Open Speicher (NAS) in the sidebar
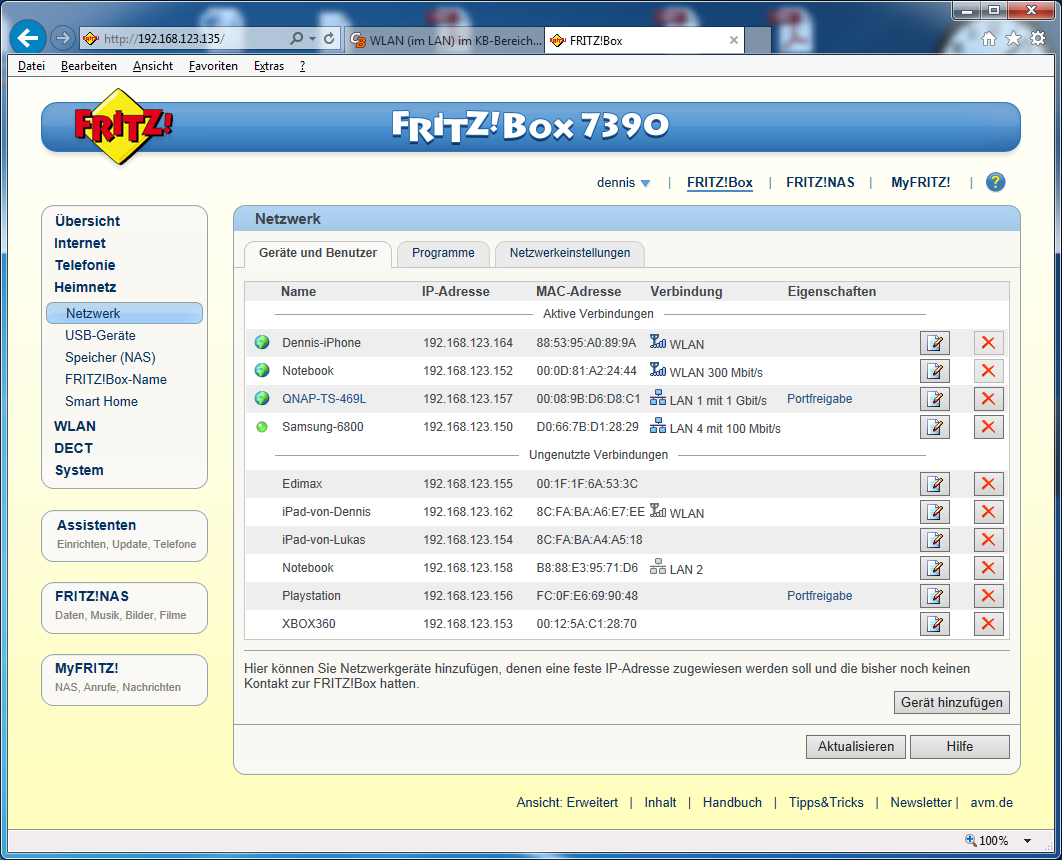This screenshot has height=860, width=1062. (110, 358)
